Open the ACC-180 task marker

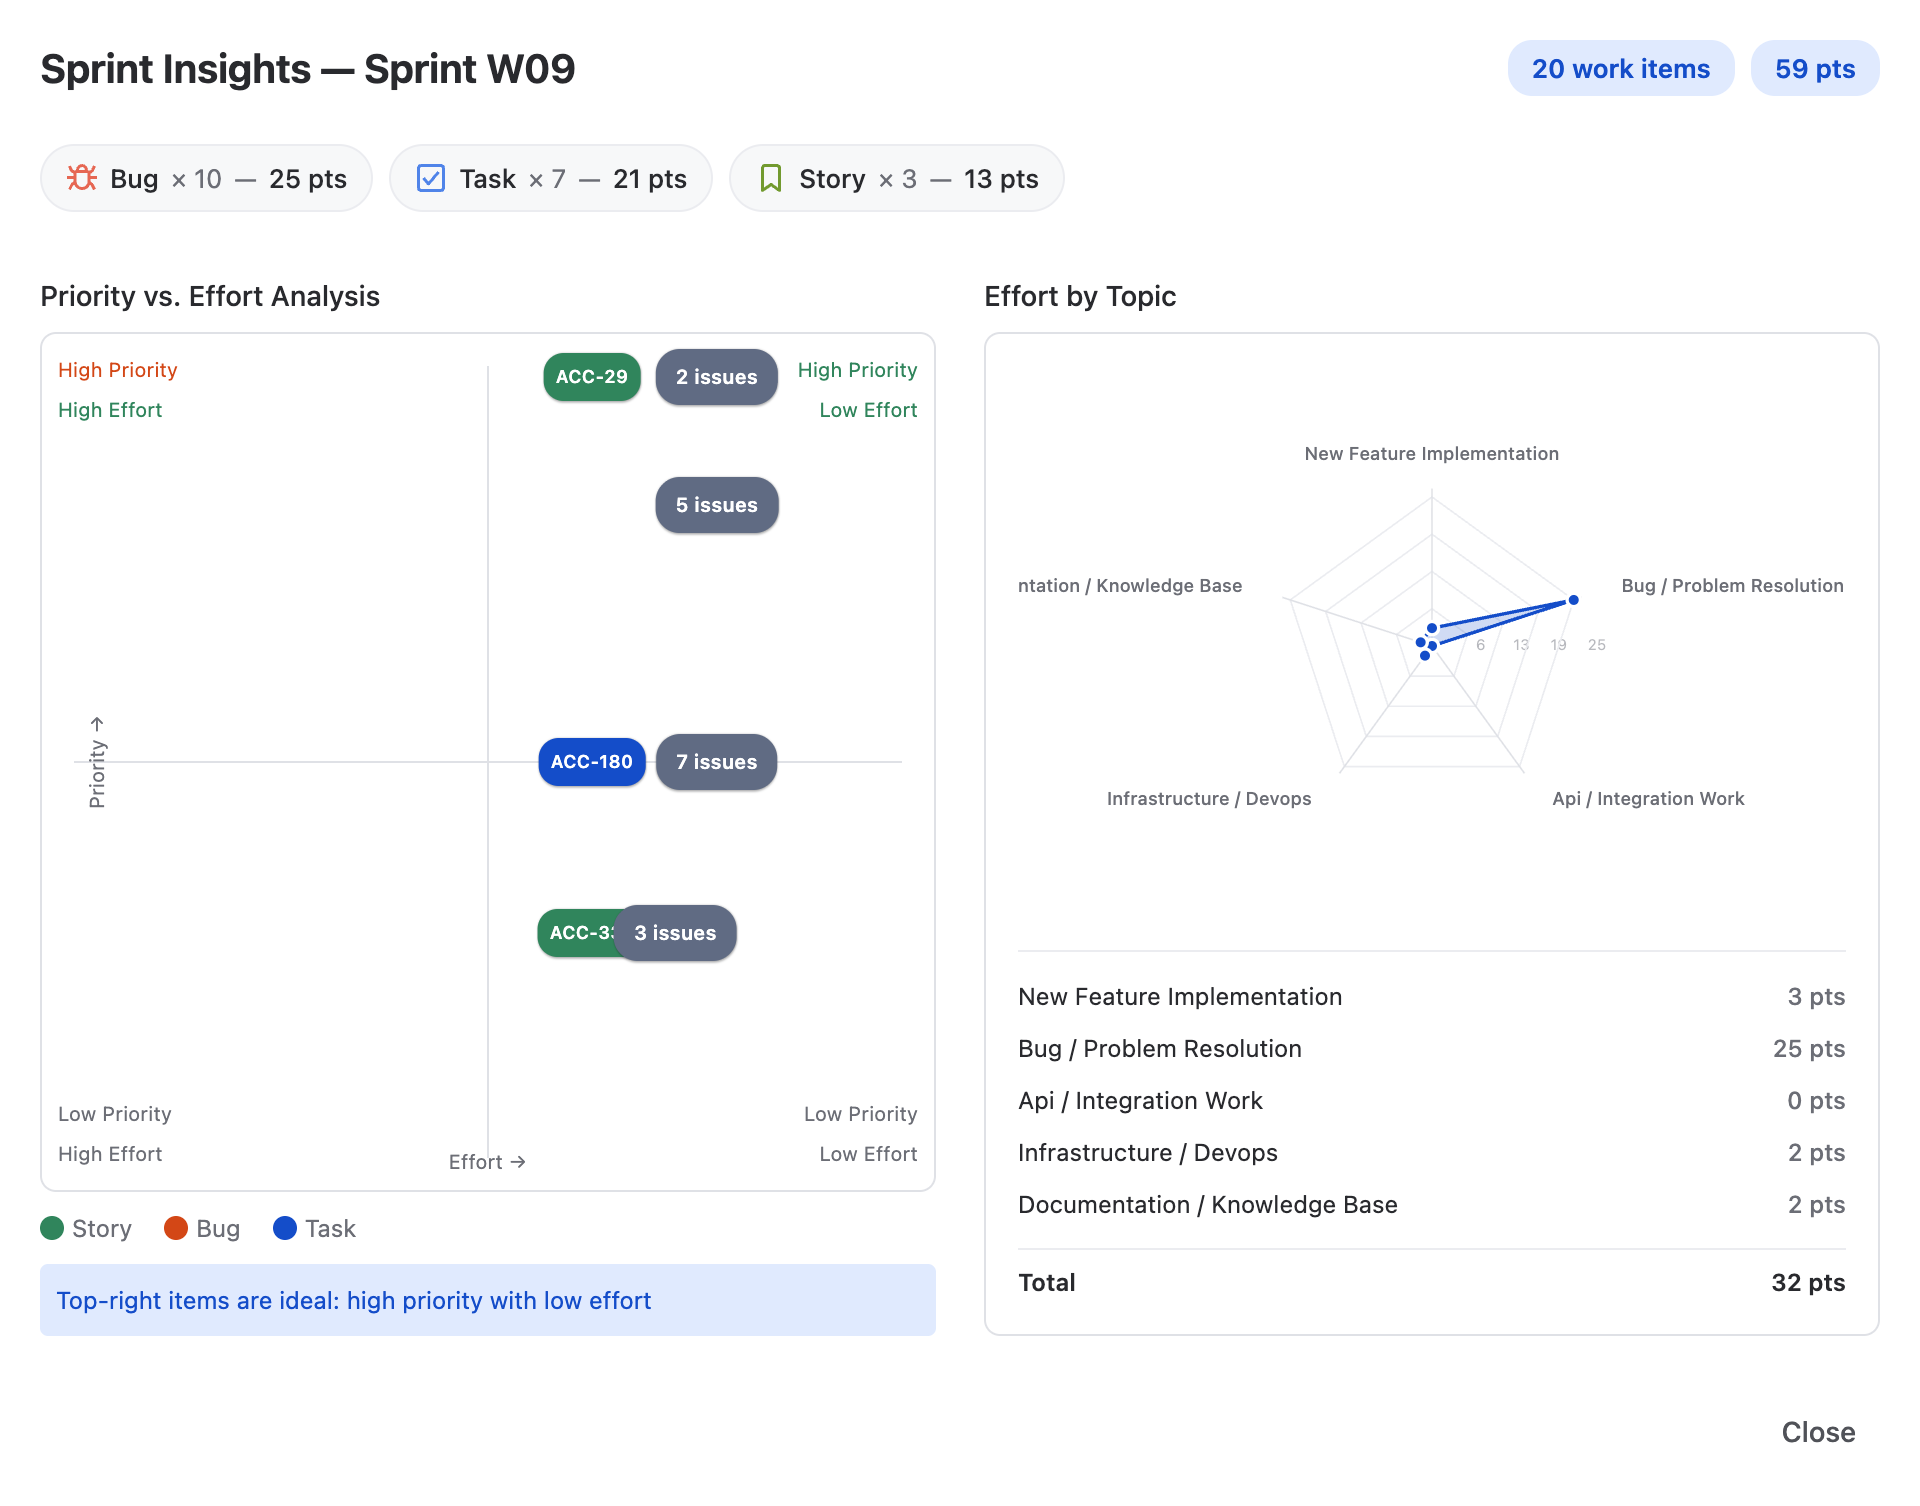pos(591,762)
